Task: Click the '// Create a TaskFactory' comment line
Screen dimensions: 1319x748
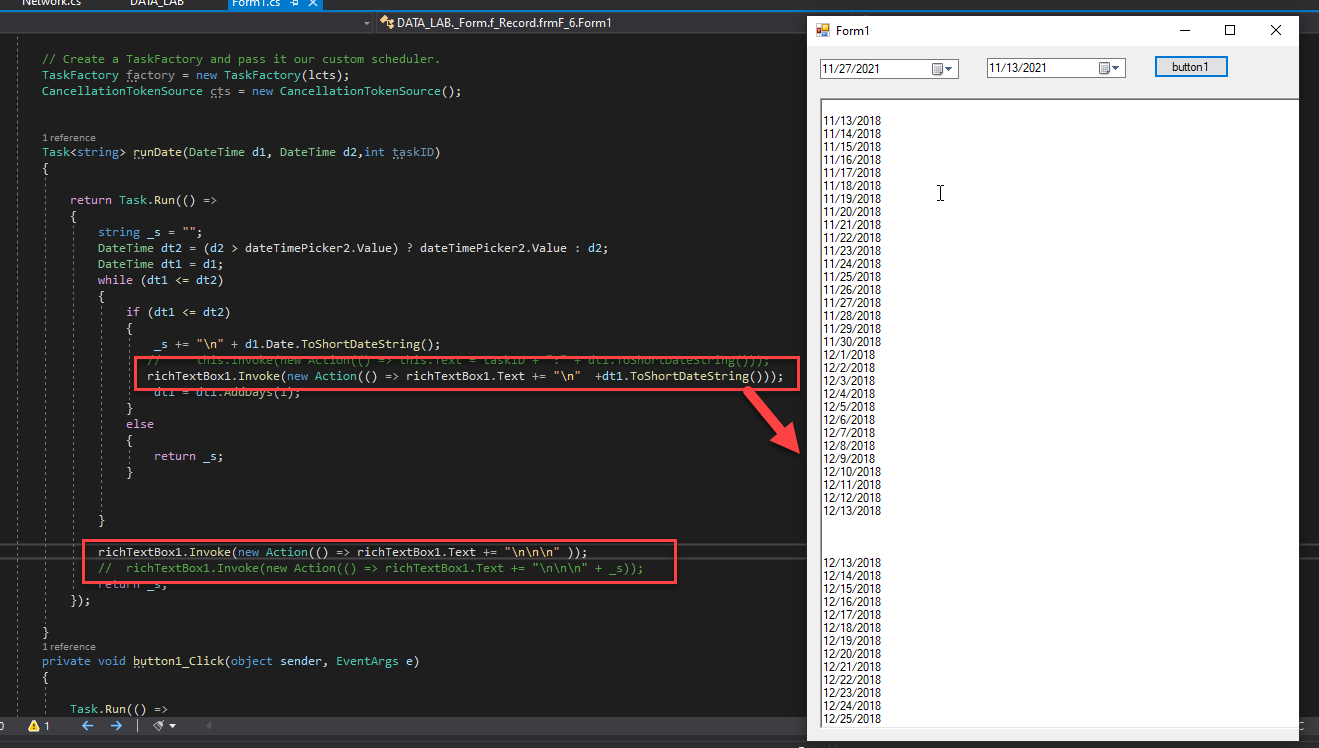Action: [x=241, y=59]
